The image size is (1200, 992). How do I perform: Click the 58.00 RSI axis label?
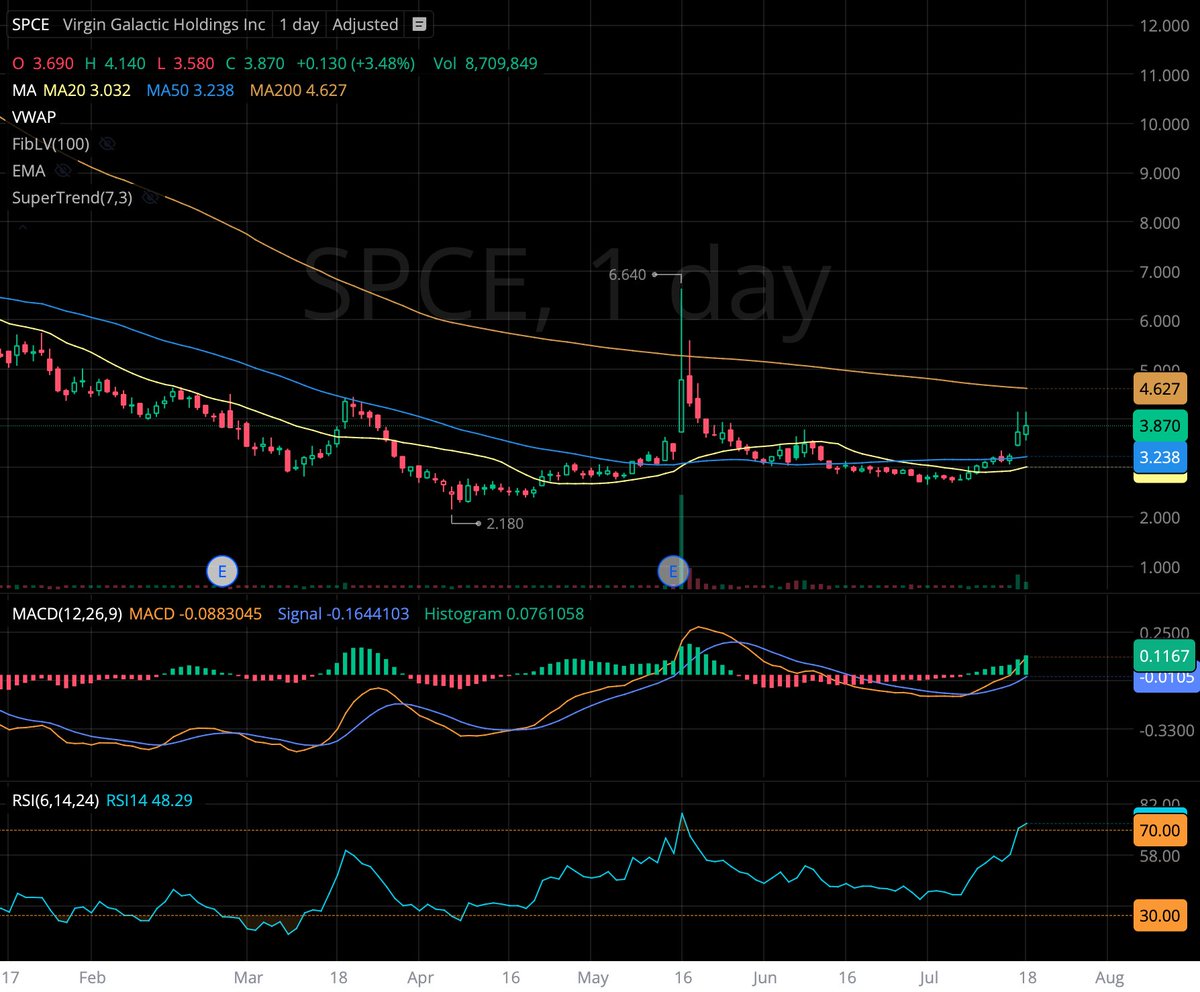click(1160, 857)
